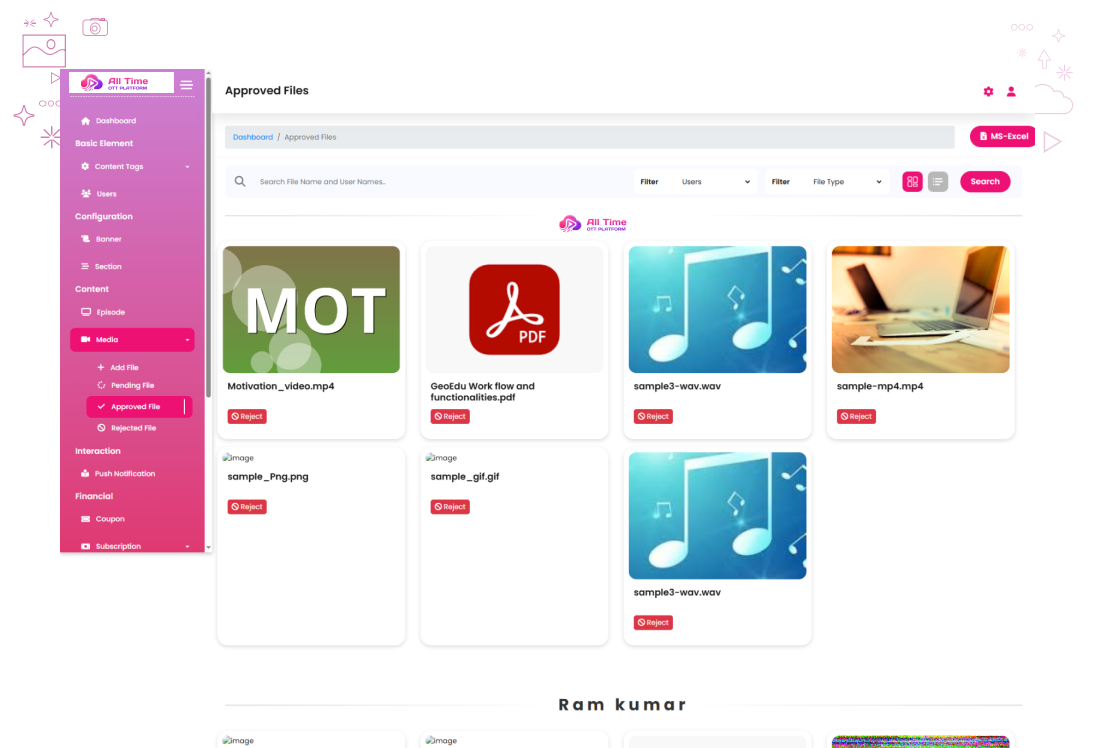Click the Pending File spinner icon

coord(101,386)
